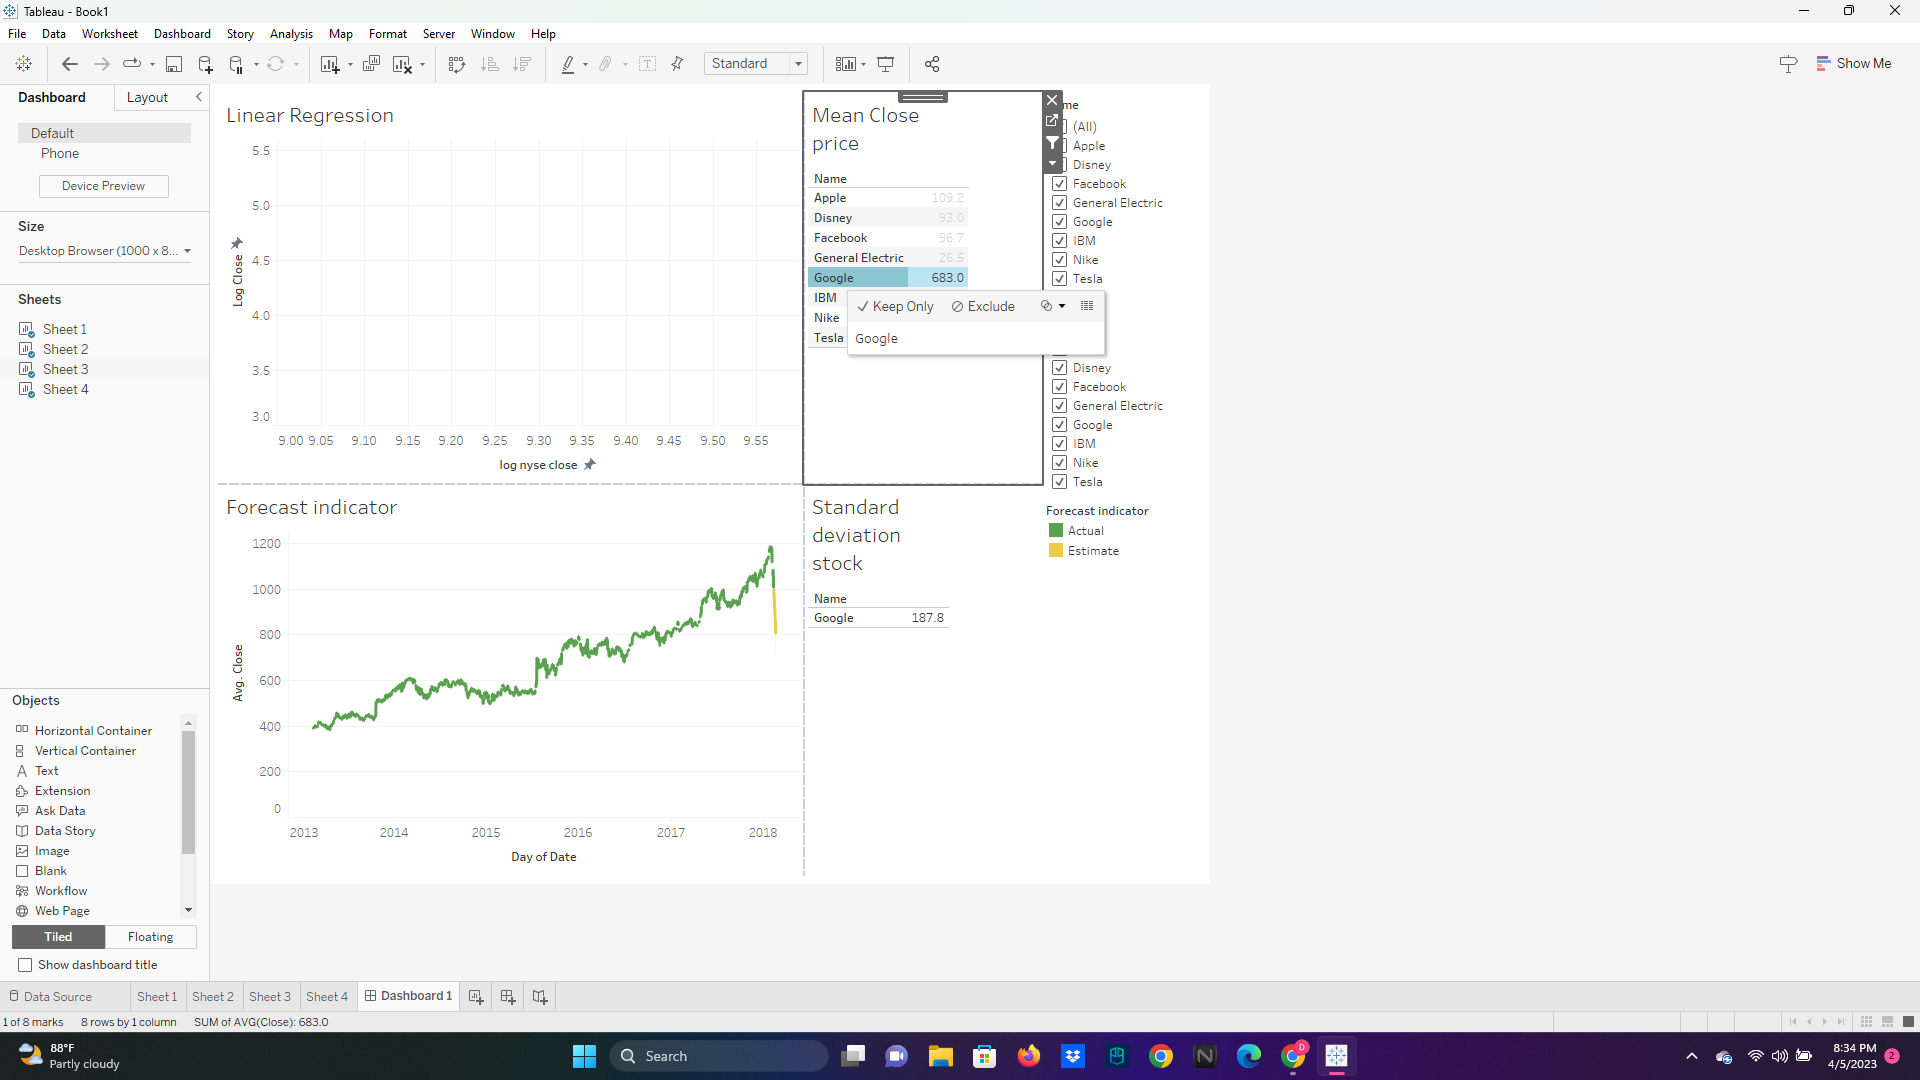The width and height of the screenshot is (1920, 1080).
Task: Sort ascending using the toolbar icon
Action: [490, 63]
